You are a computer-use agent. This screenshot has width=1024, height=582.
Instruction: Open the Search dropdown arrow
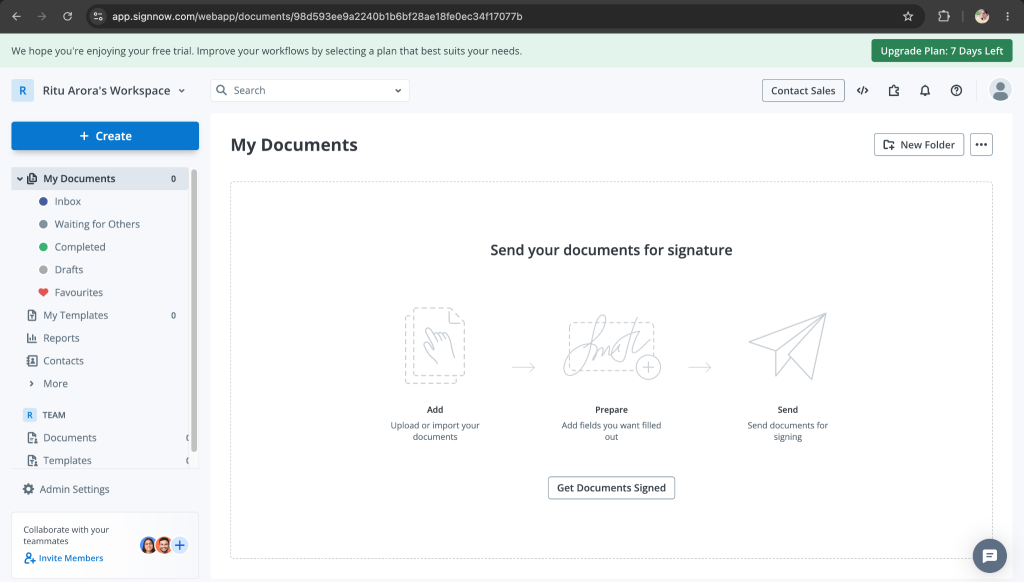(398, 91)
